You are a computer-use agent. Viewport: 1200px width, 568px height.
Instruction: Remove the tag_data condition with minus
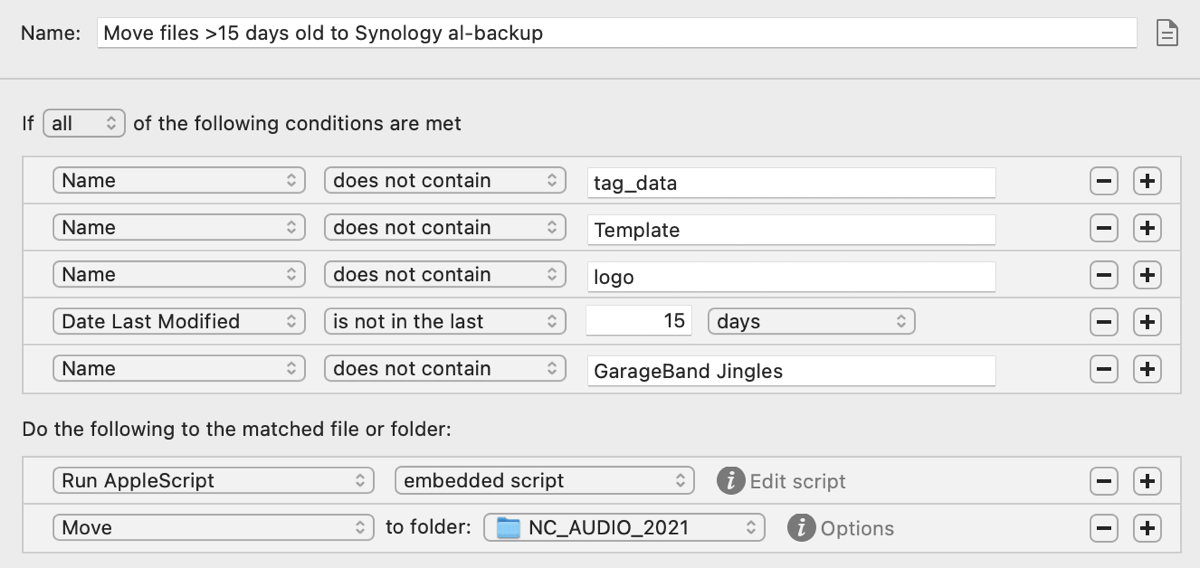[1104, 182]
